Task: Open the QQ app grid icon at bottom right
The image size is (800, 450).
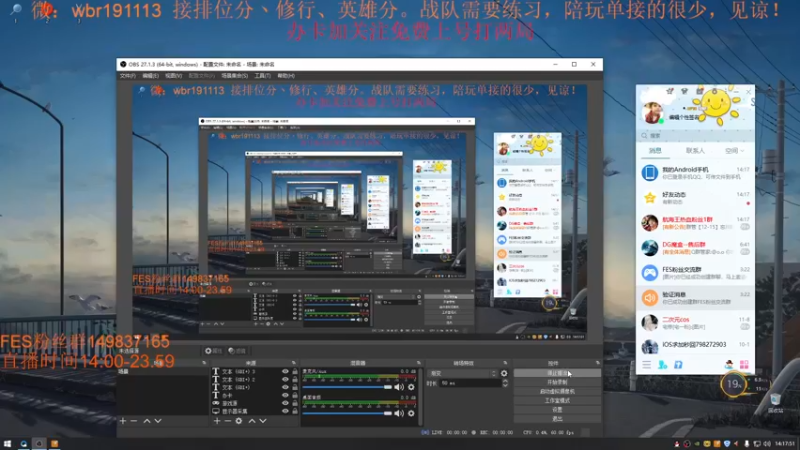Action: 744,365
